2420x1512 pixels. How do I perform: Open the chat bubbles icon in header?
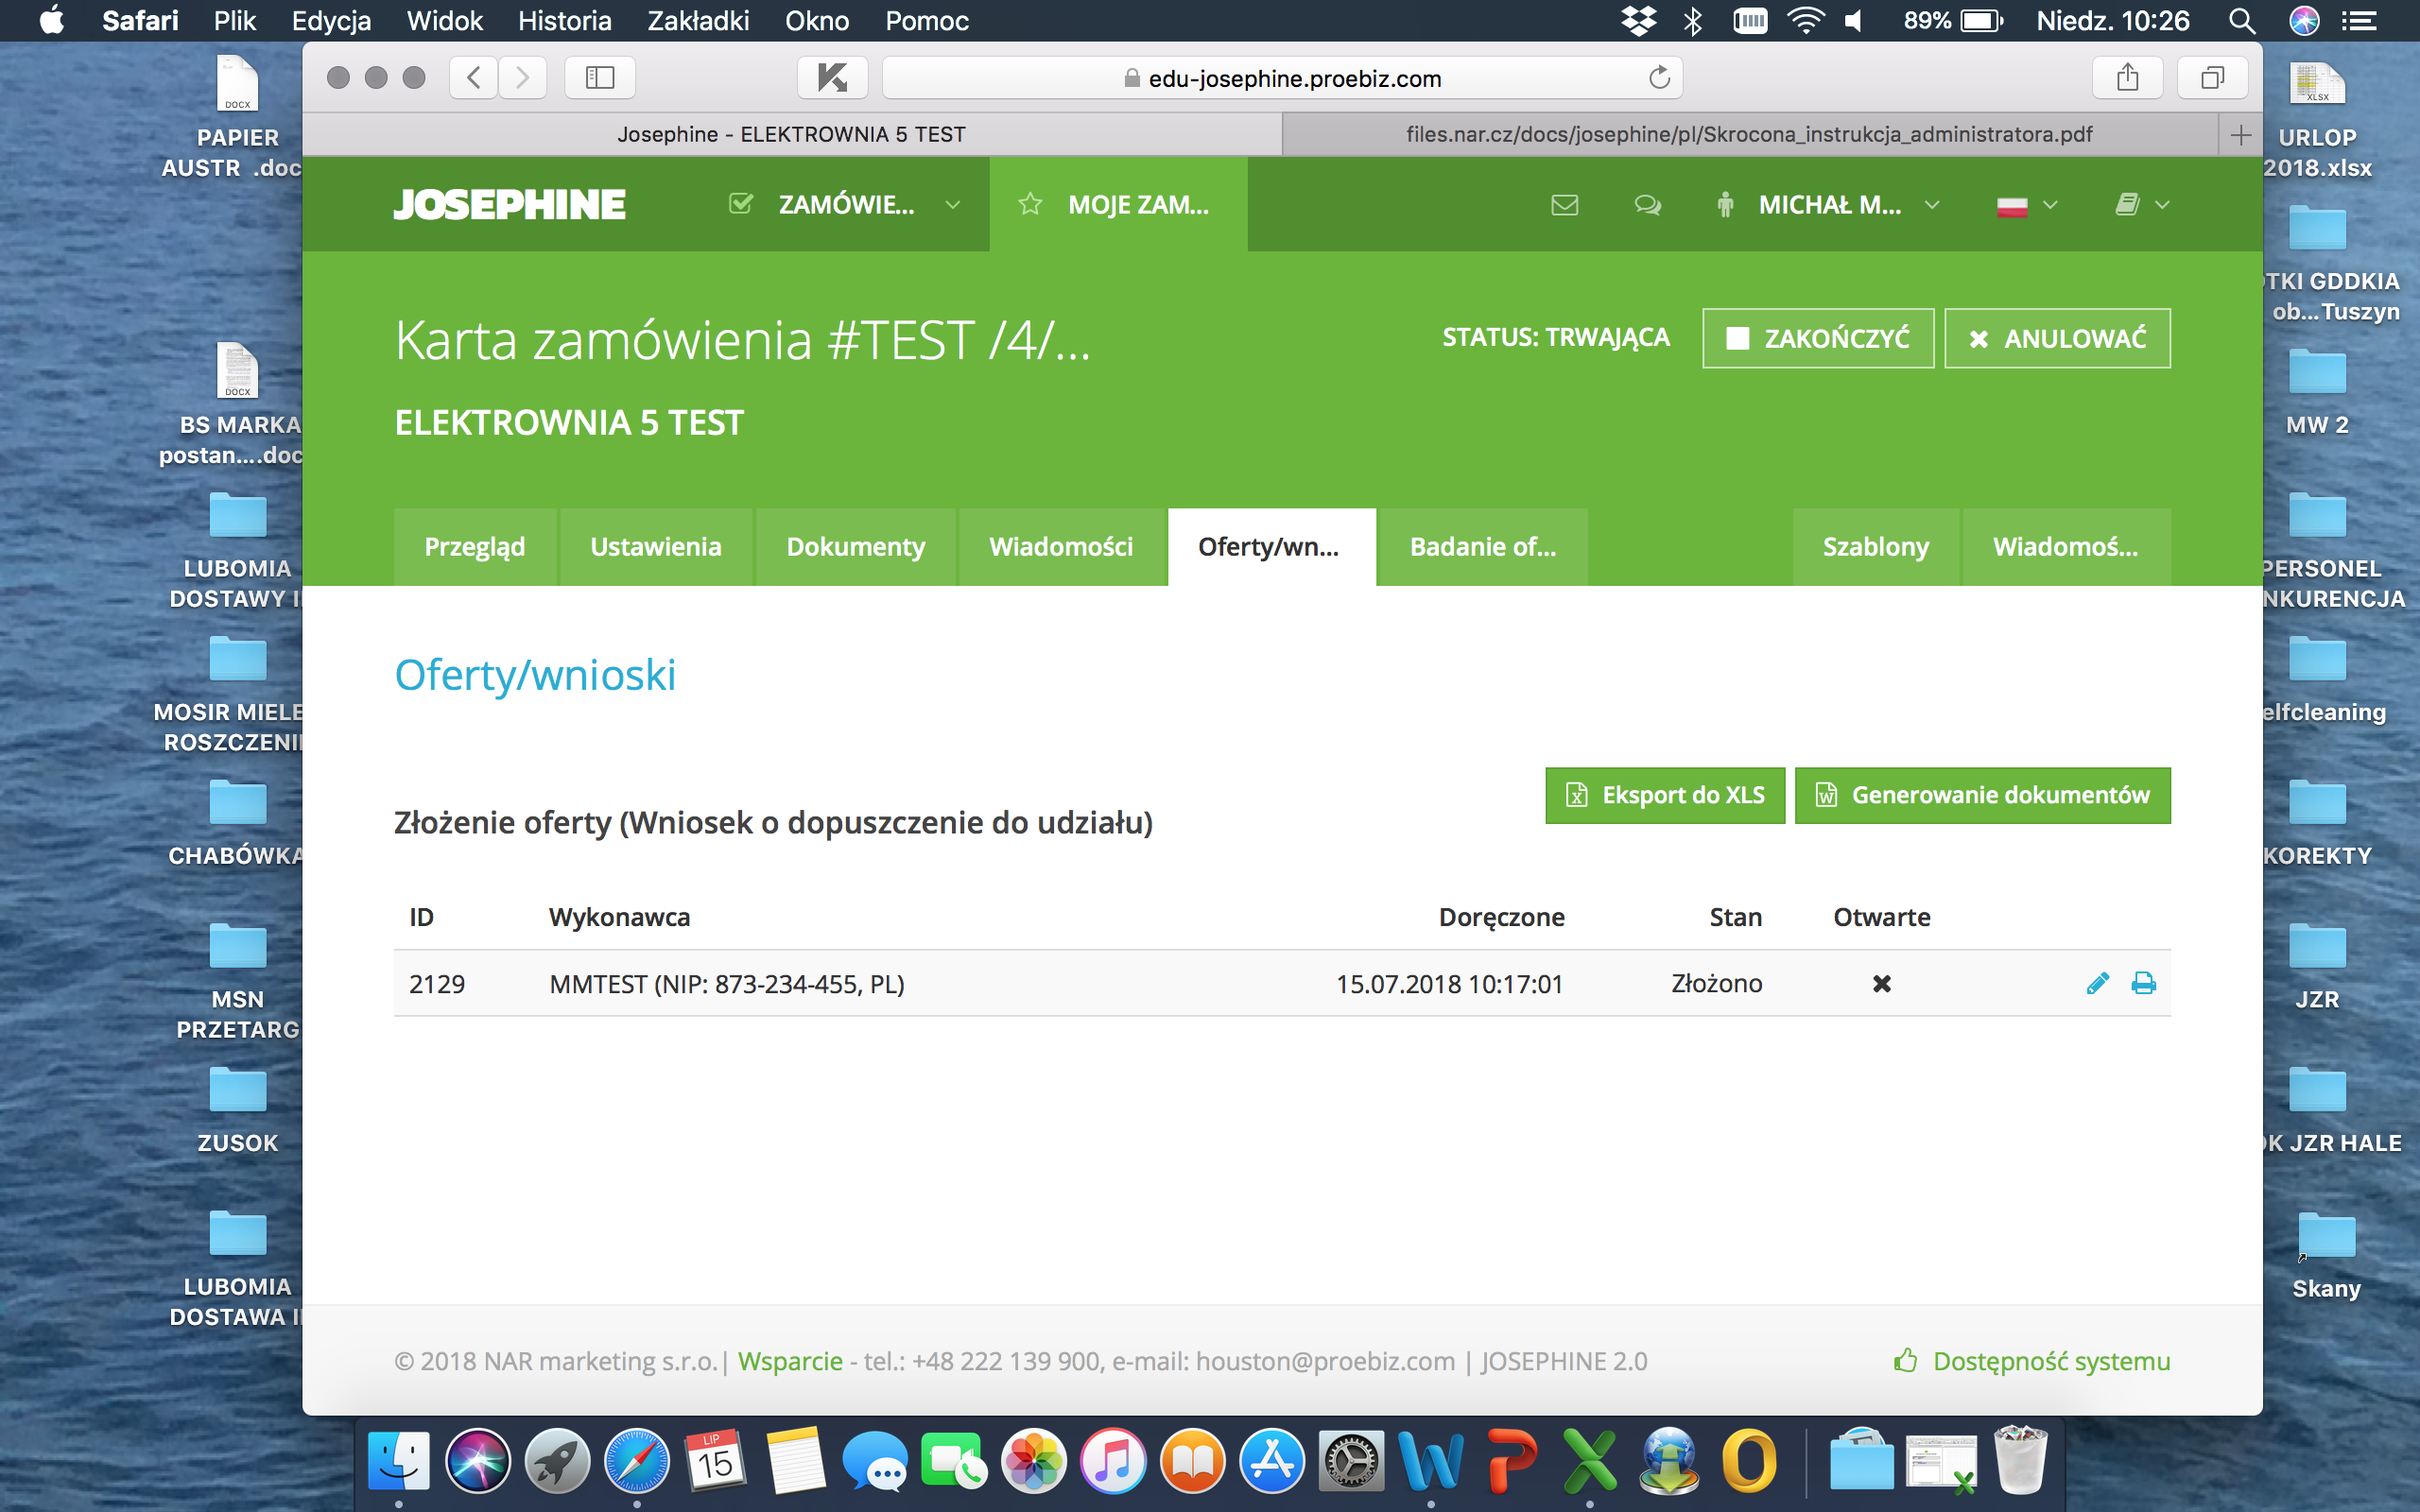(1647, 205)
